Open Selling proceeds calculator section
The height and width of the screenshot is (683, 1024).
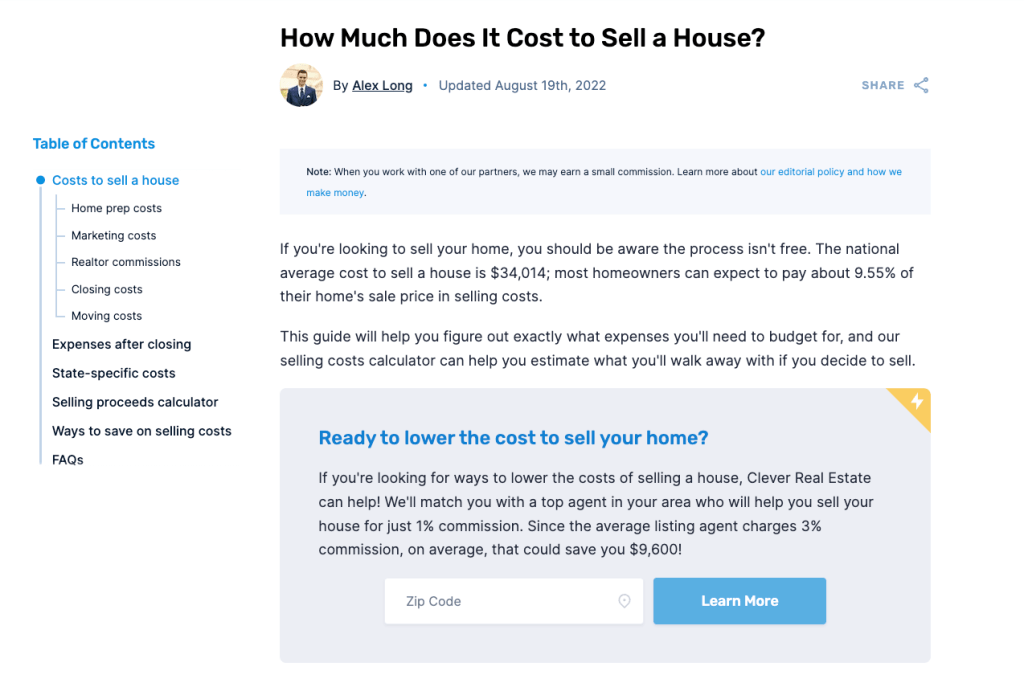(x=135, y=402)
